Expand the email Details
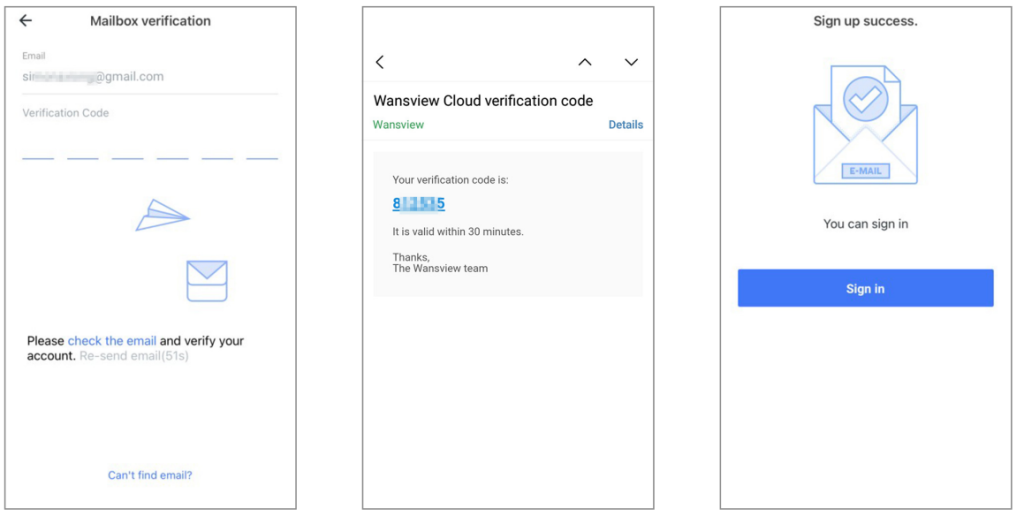The width and height of the screenshot is (1024, 516). [x=625, y=125]
